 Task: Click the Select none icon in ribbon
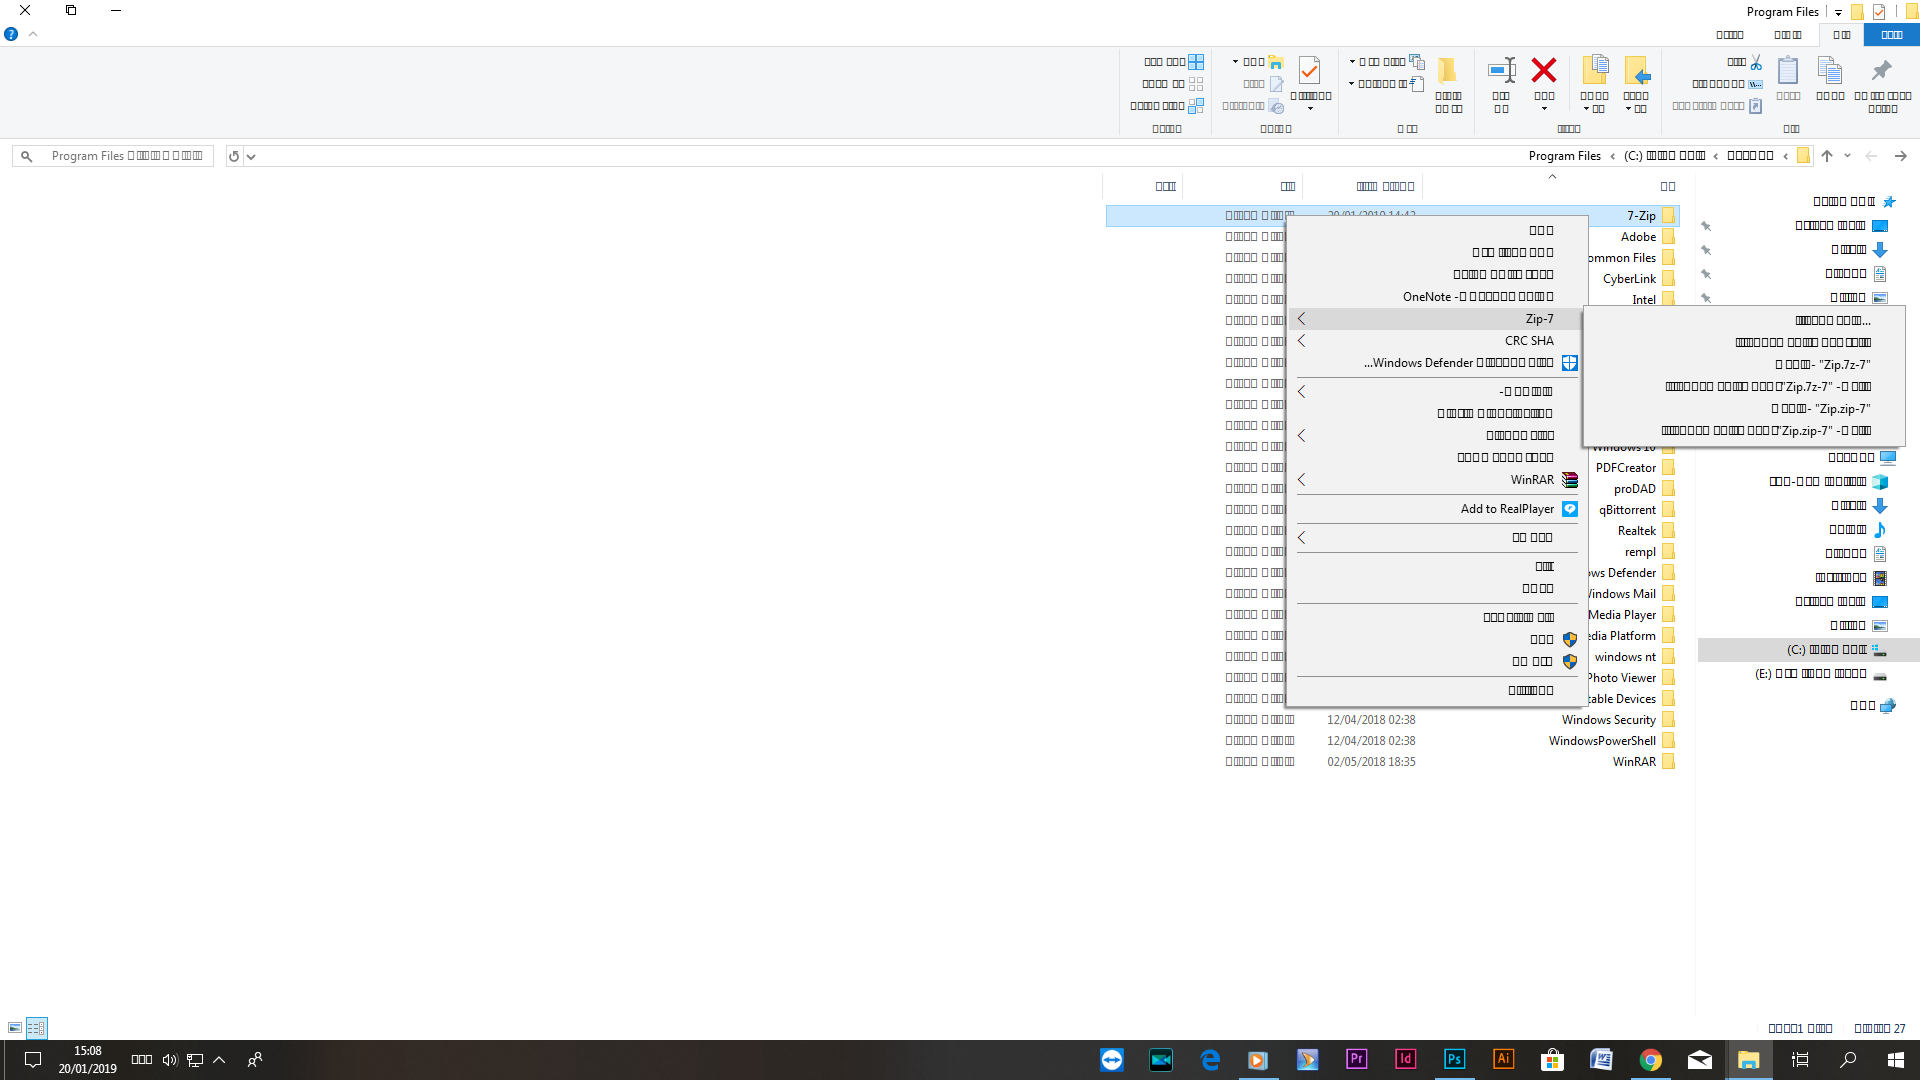1196,84
